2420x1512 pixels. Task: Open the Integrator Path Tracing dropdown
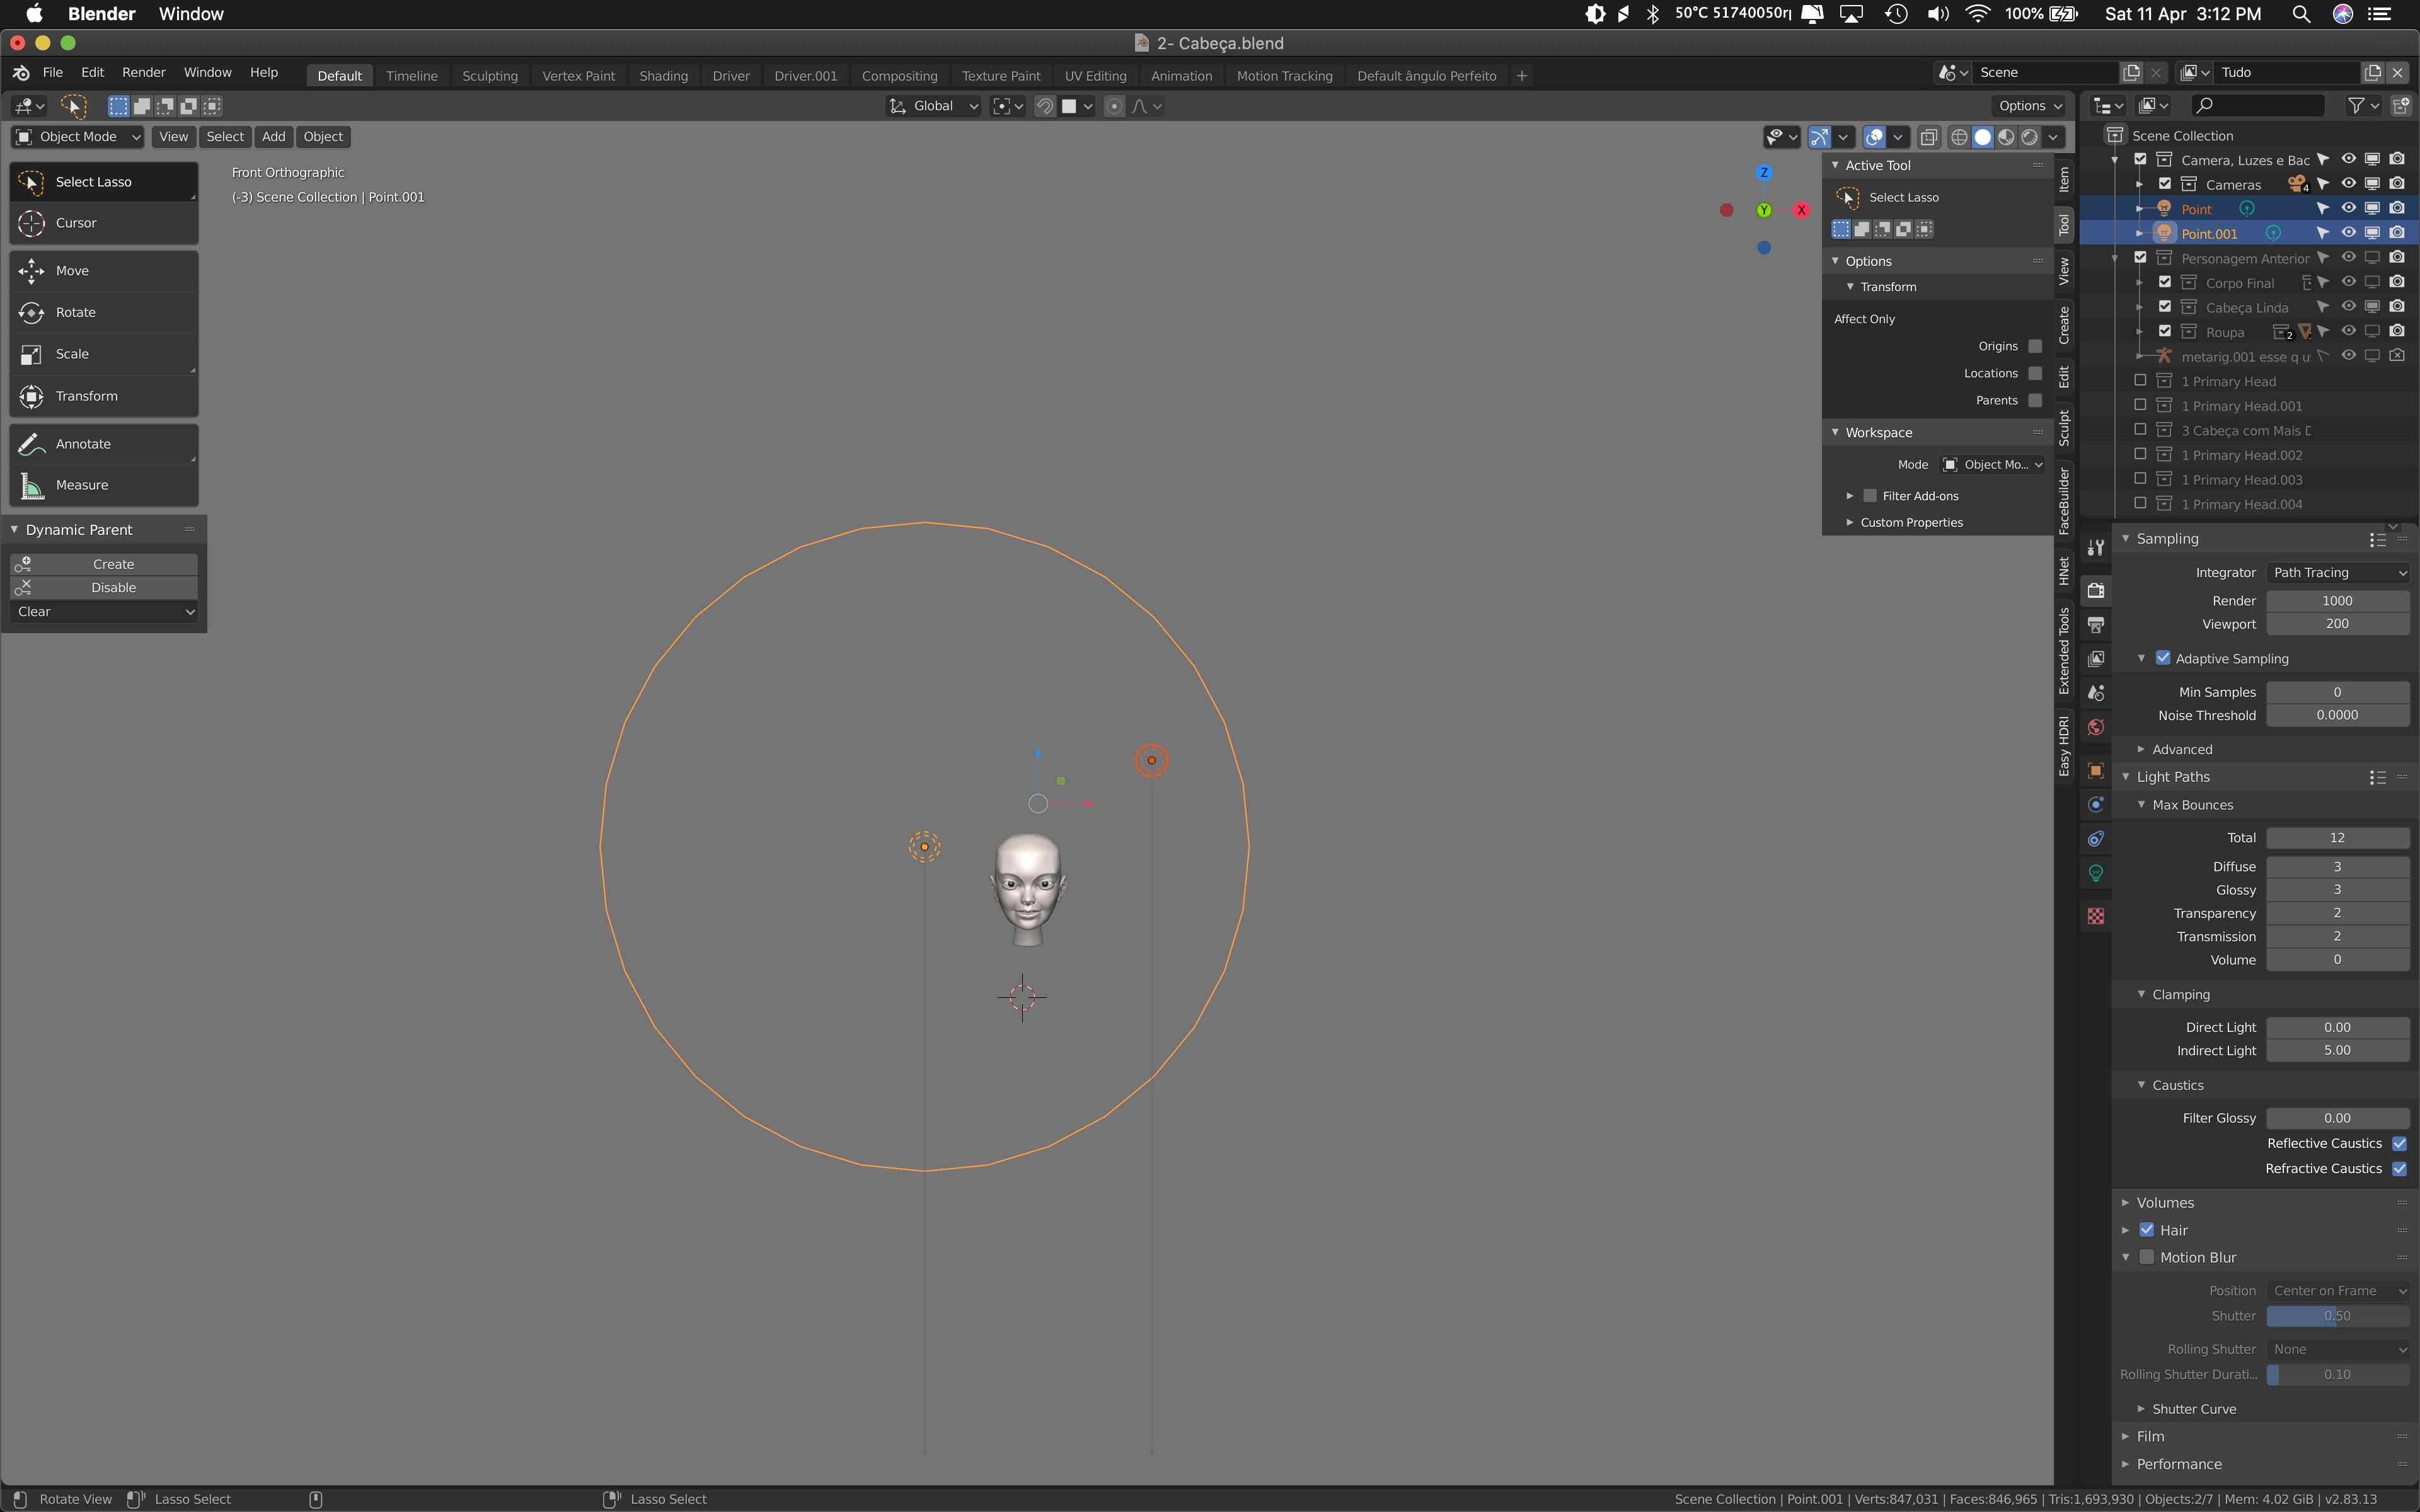pos(2337,573)
